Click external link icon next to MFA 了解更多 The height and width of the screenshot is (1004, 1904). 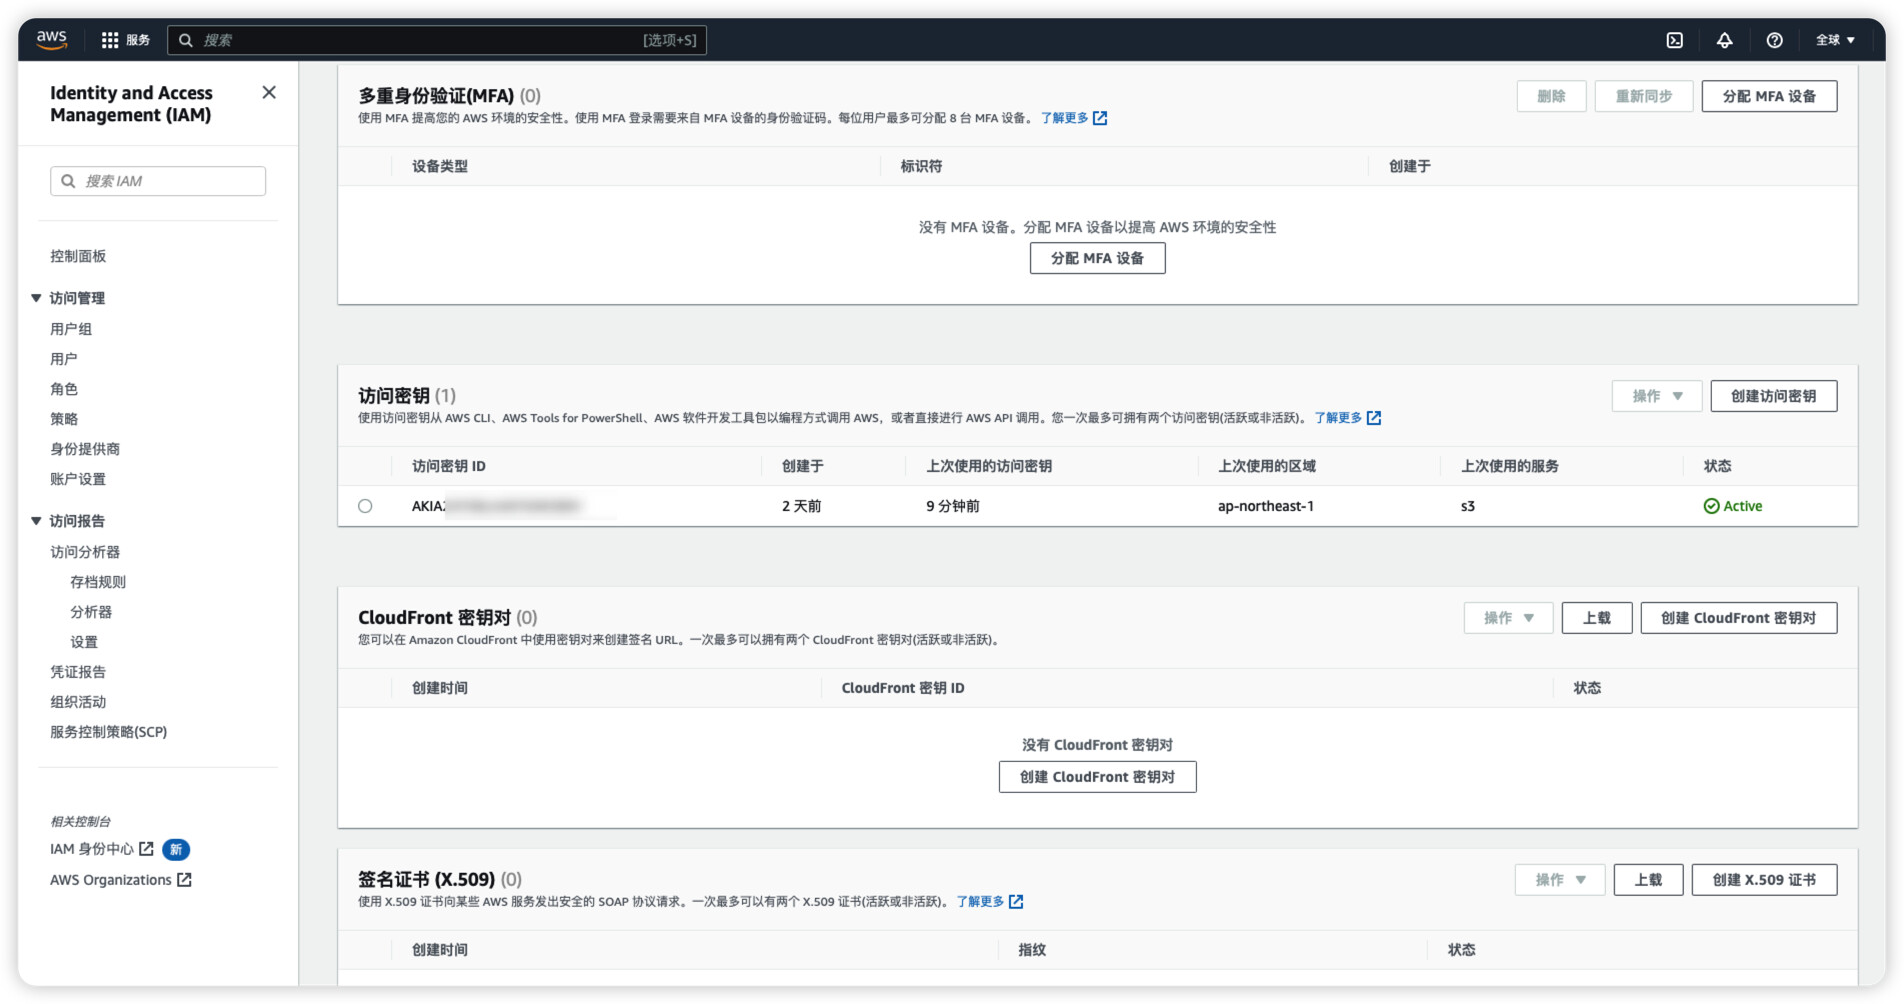coord(1100,118)
